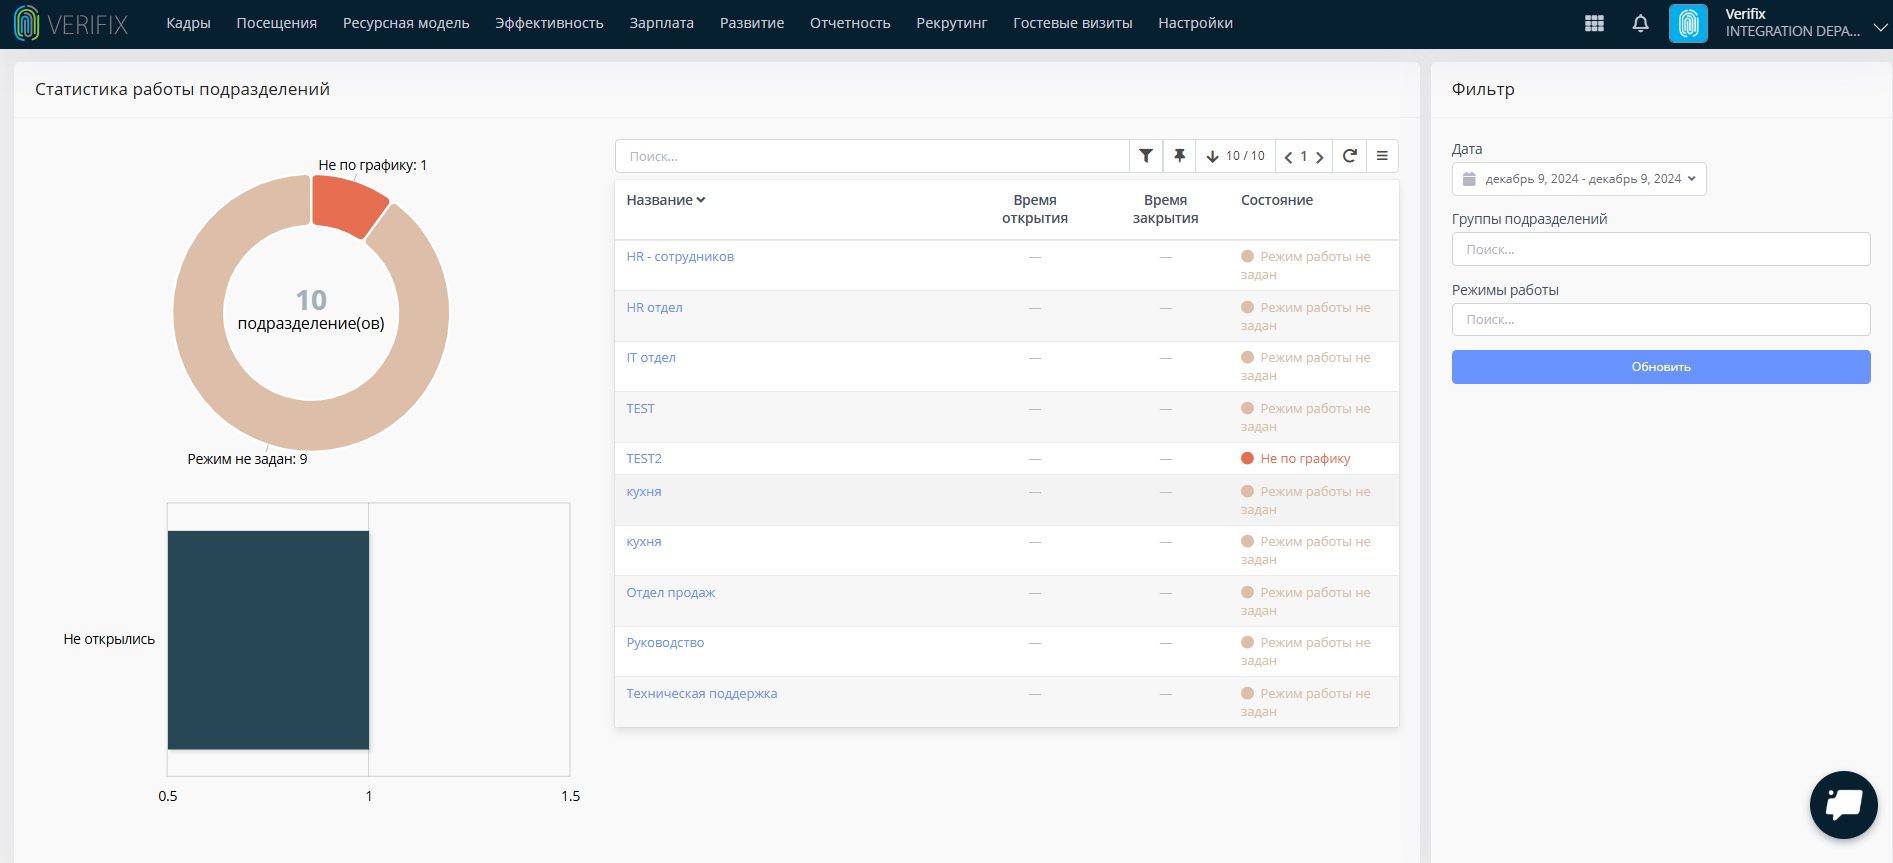Open the table filter funnel icon

[x=1146, y=156]
